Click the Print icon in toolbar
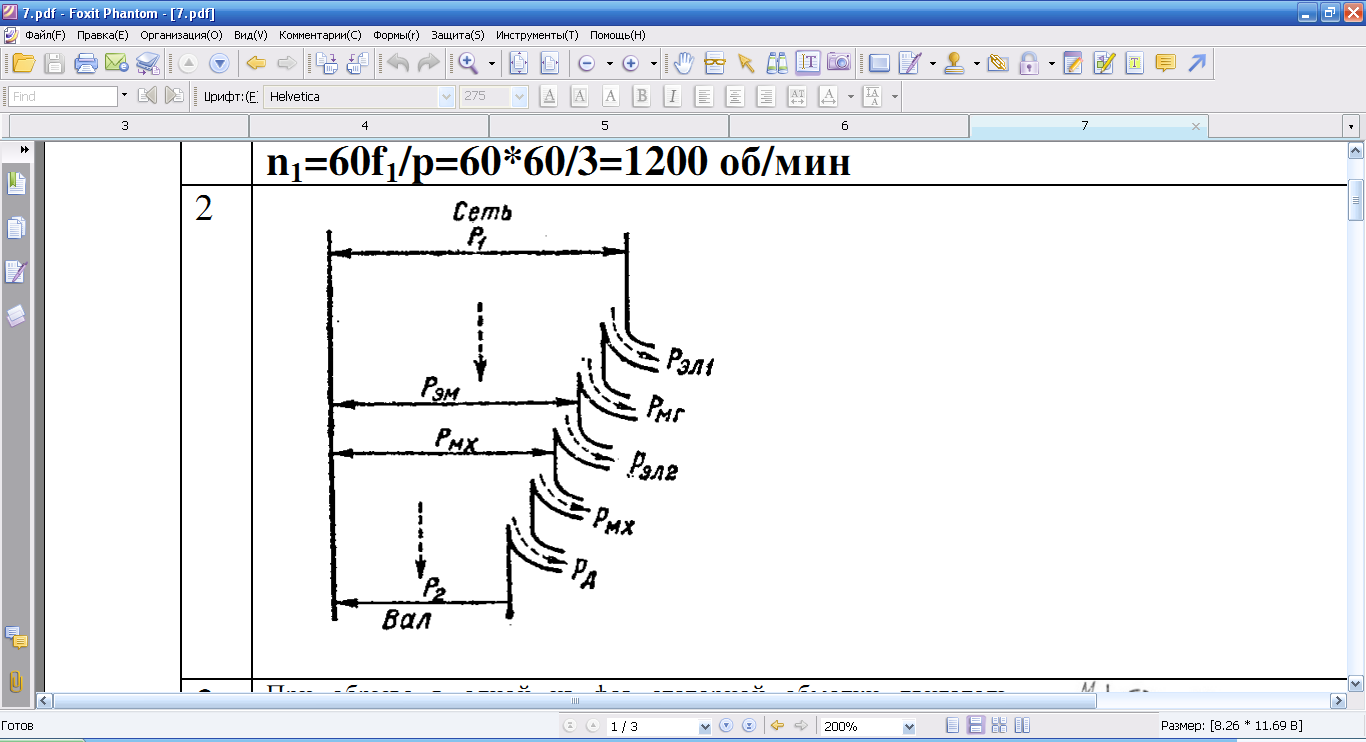This screenshot has width=1366, height=742. (86, 64)
